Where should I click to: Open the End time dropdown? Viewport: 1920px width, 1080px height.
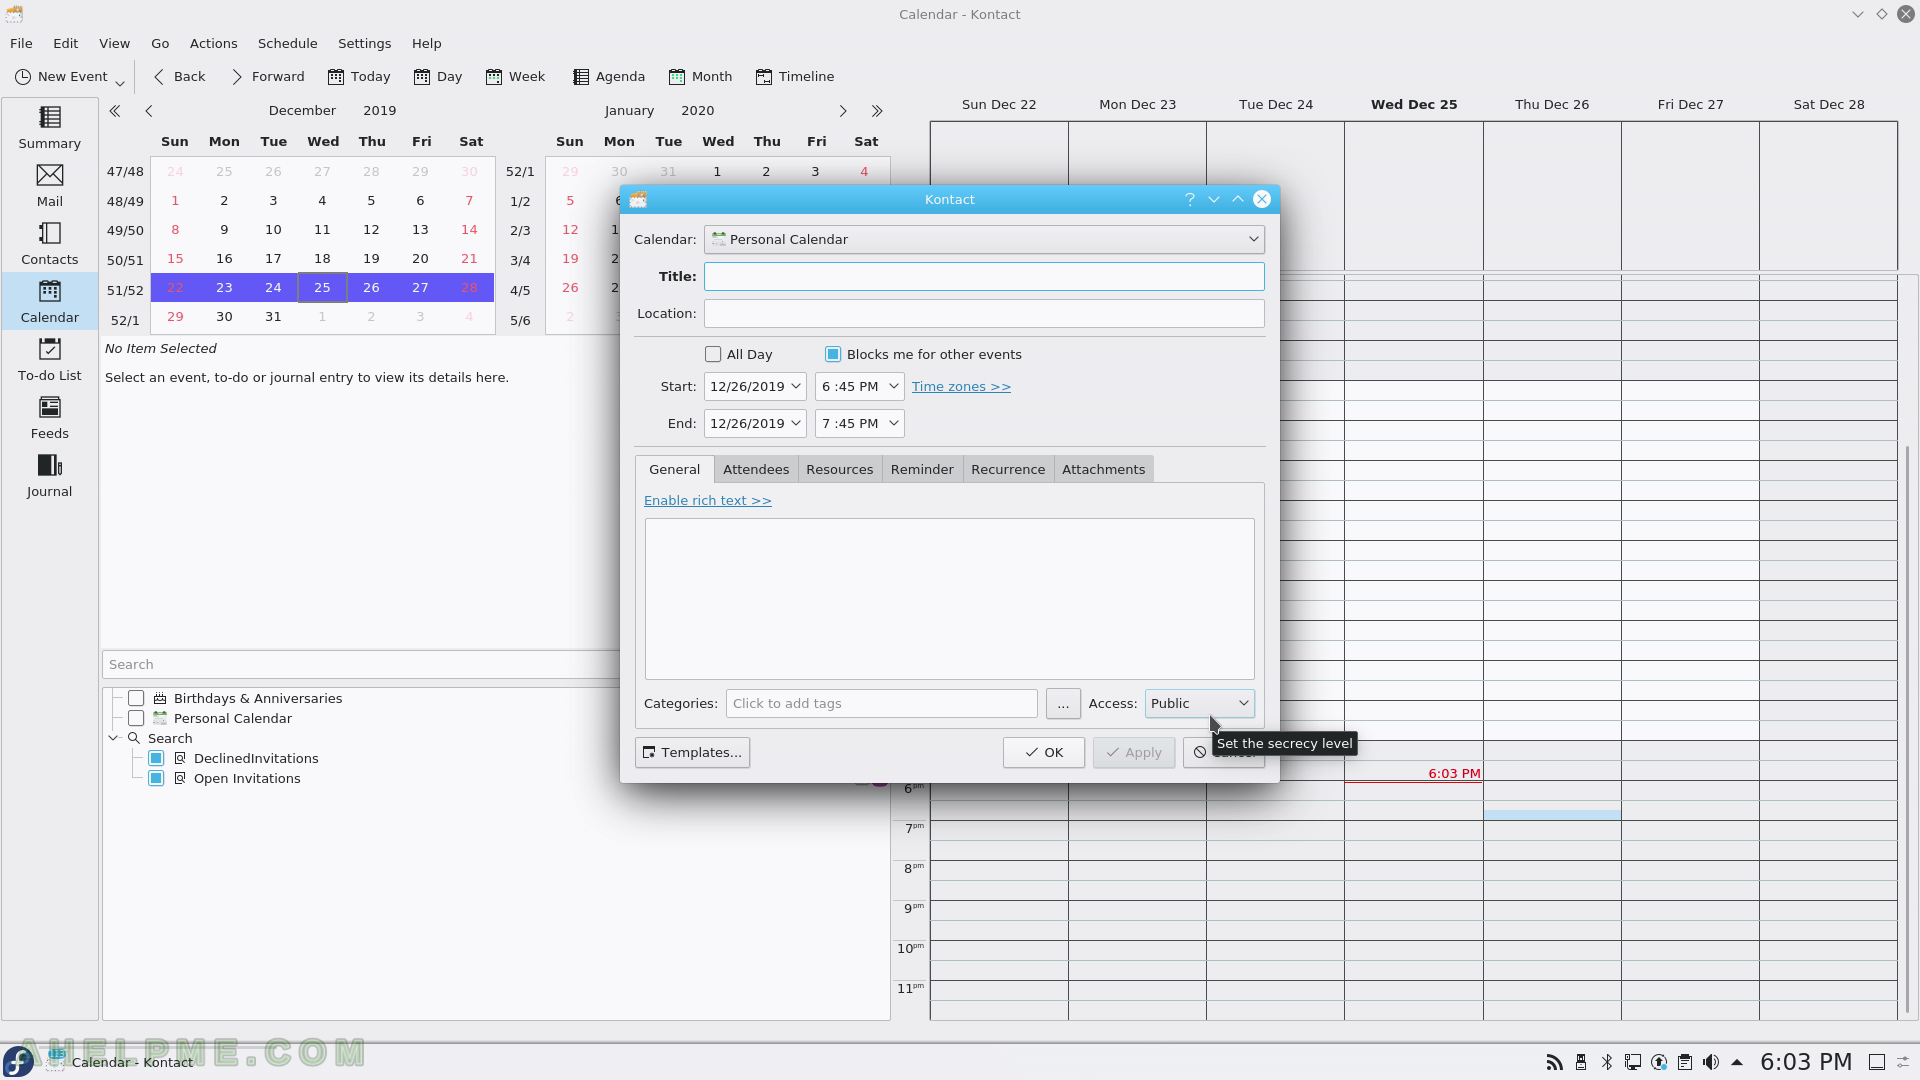[894, 423]
